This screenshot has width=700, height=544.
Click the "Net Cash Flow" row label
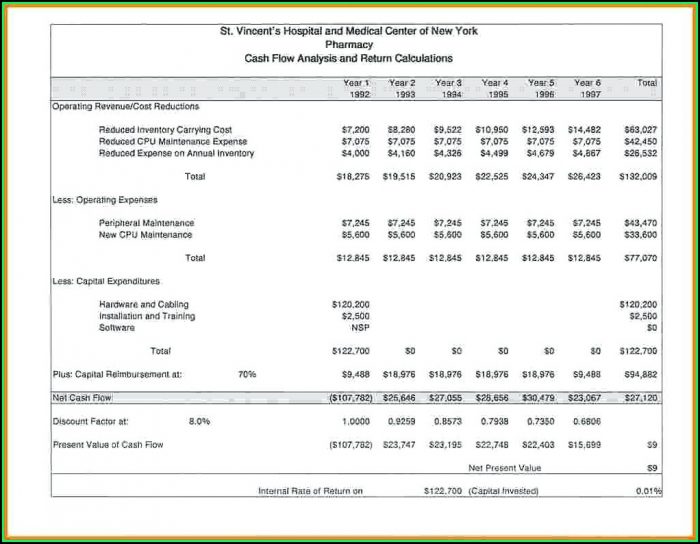pos(82,398)
